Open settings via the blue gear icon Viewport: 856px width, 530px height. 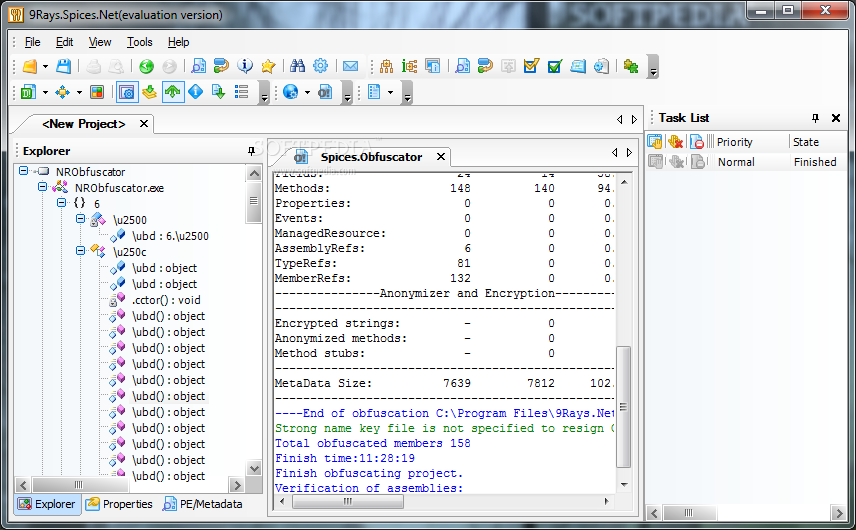(x=320, y=67)
